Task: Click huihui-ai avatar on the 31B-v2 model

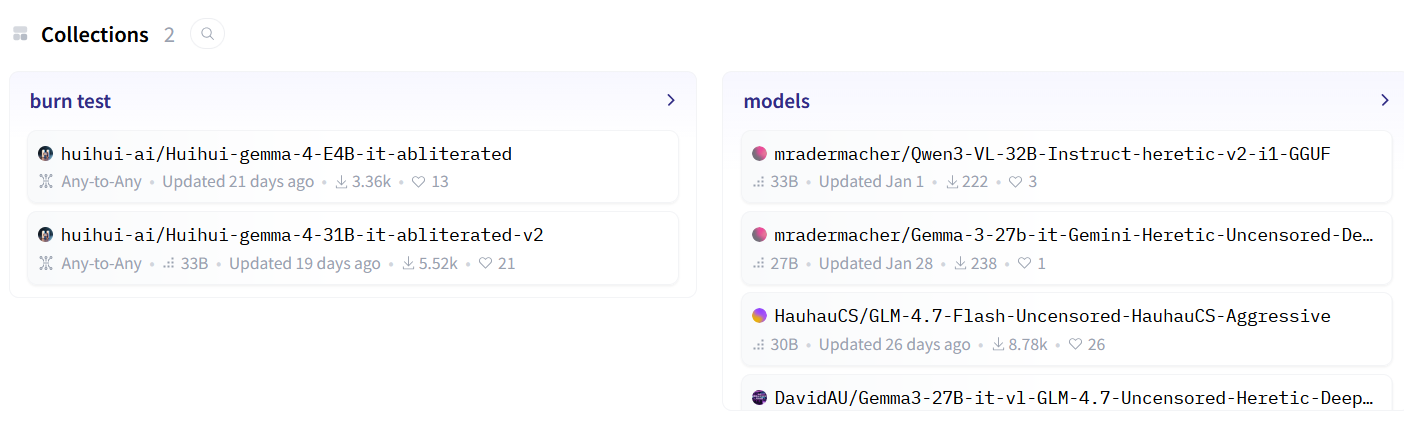Action: (45, 235)
